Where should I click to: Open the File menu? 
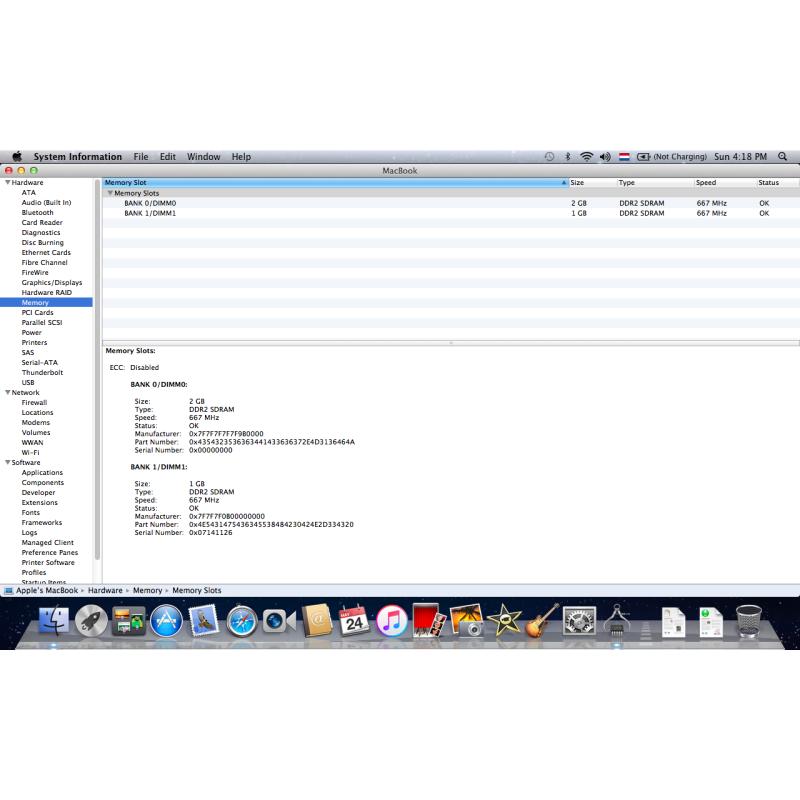pyautogui.click(x=141, y=156)
